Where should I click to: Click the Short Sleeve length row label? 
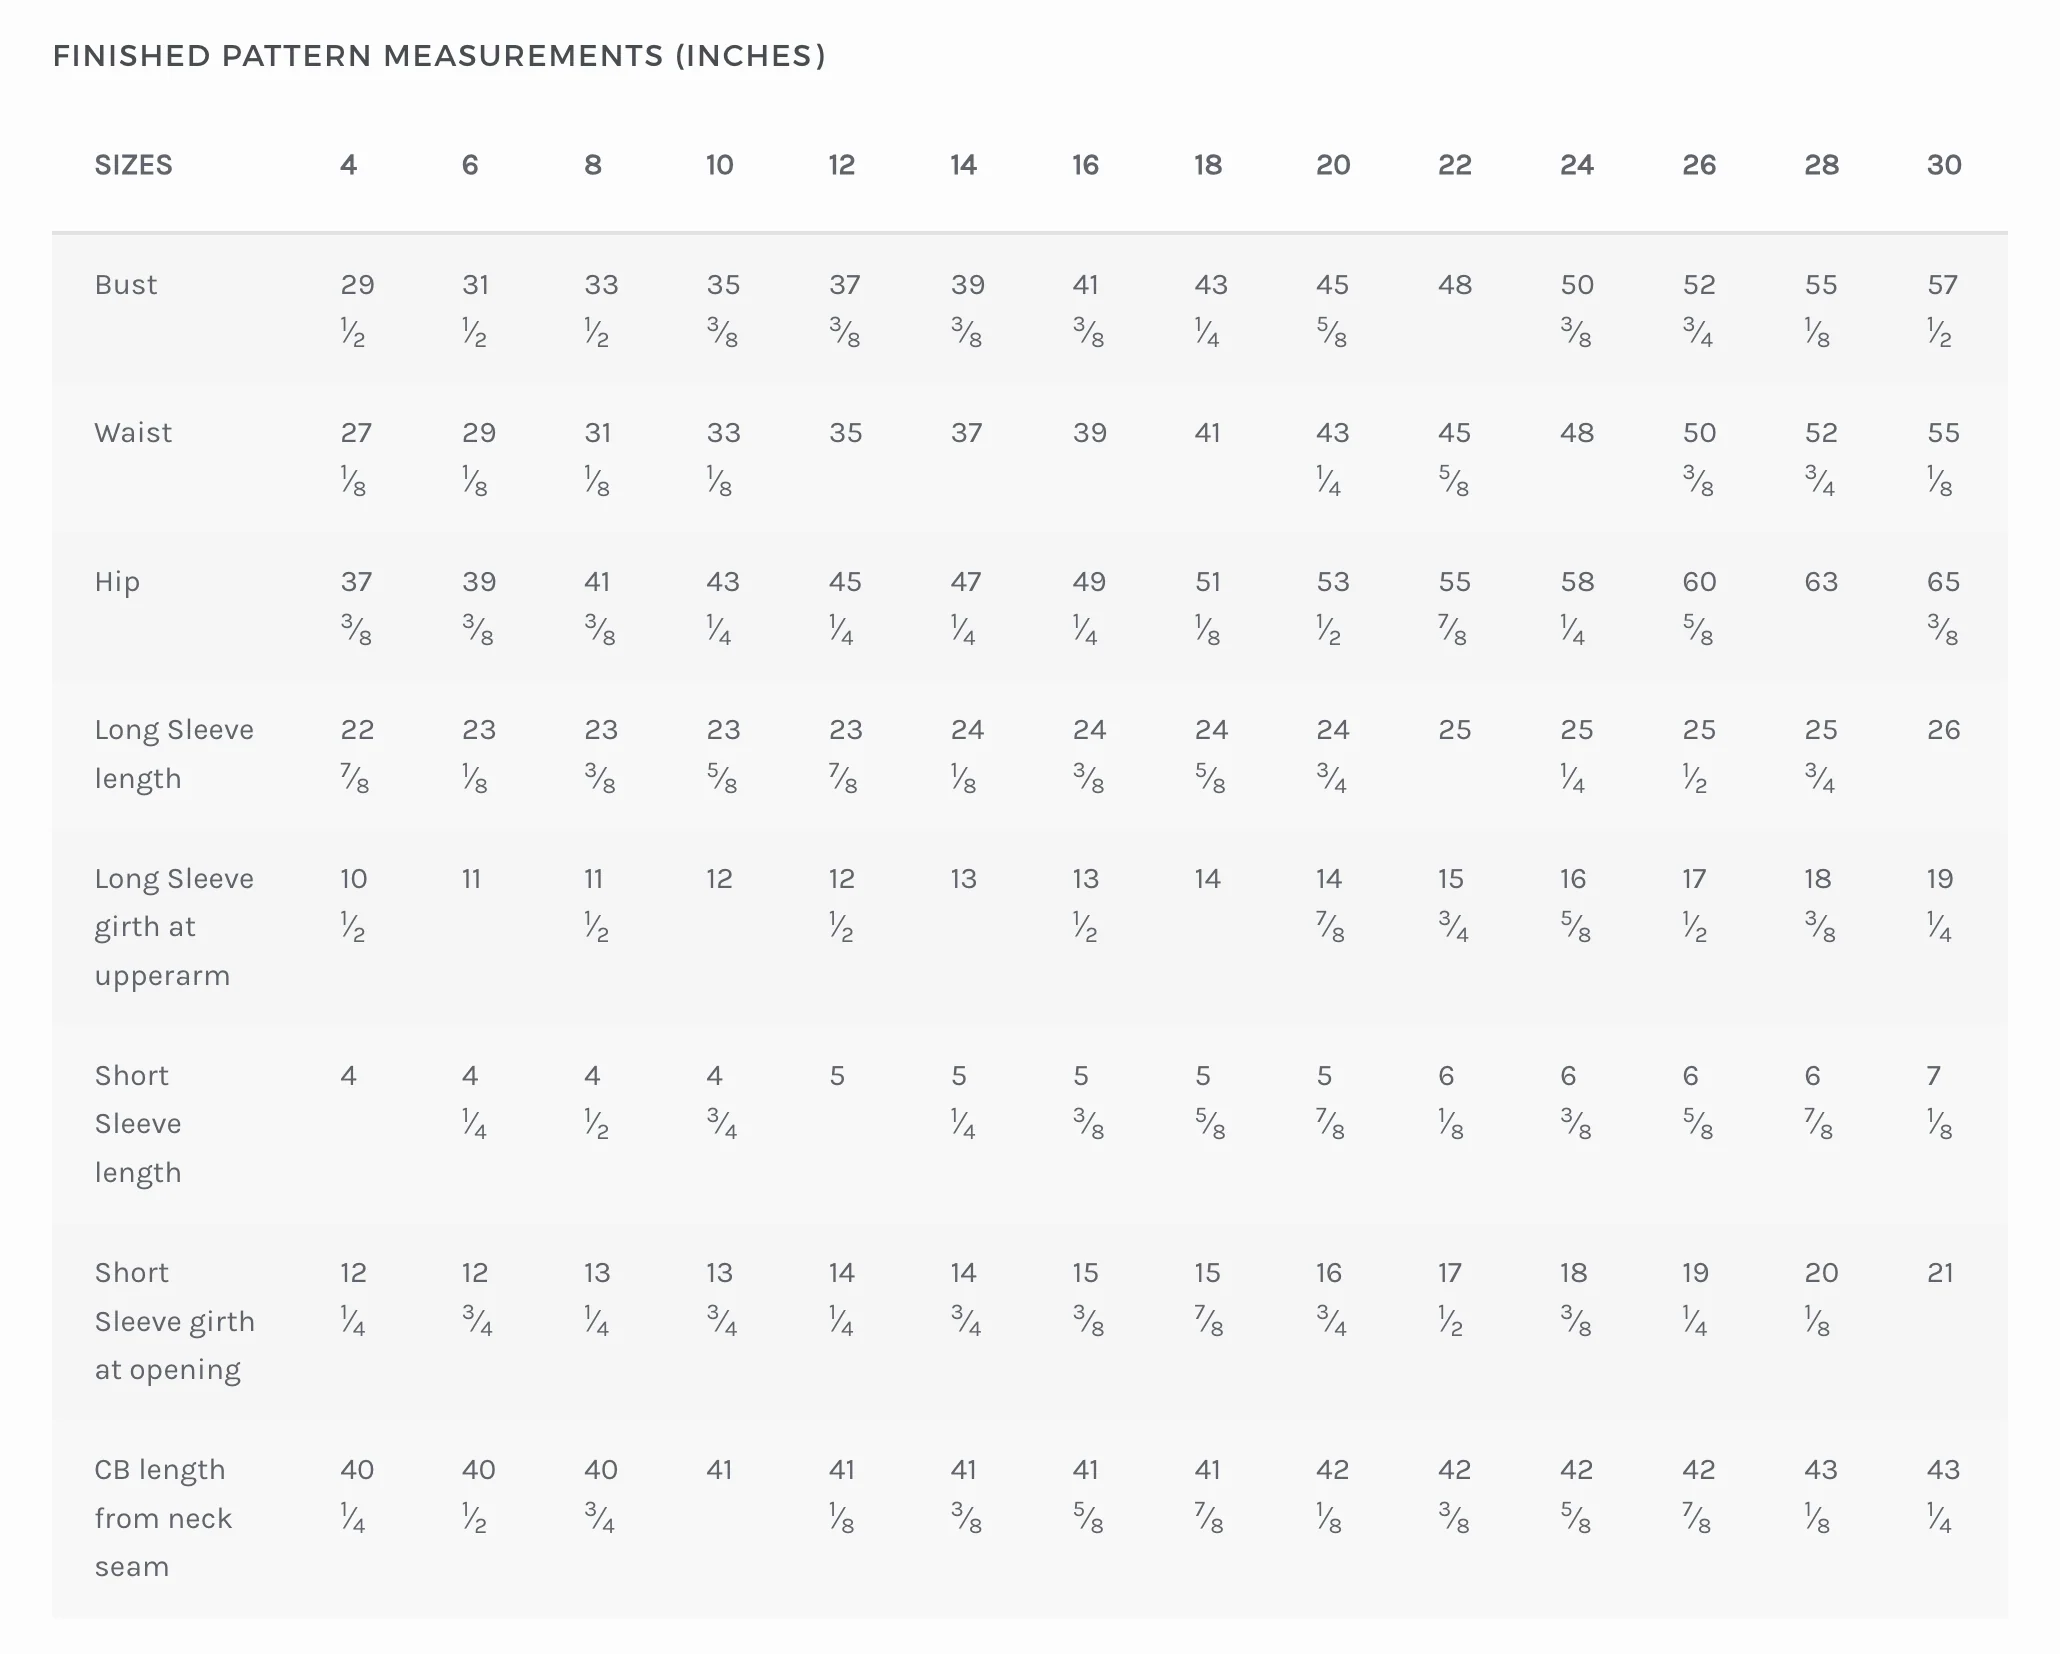coord(138,1124)
